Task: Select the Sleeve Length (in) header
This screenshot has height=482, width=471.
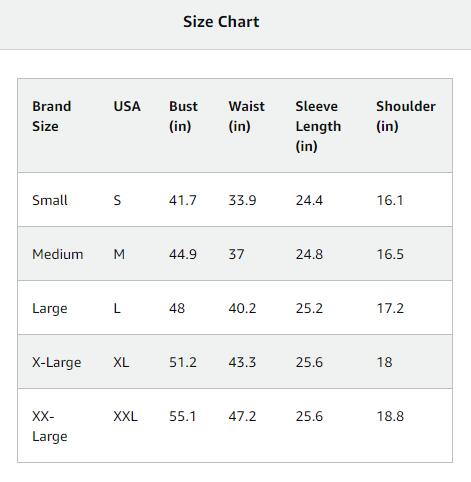Action: [318, 126]
